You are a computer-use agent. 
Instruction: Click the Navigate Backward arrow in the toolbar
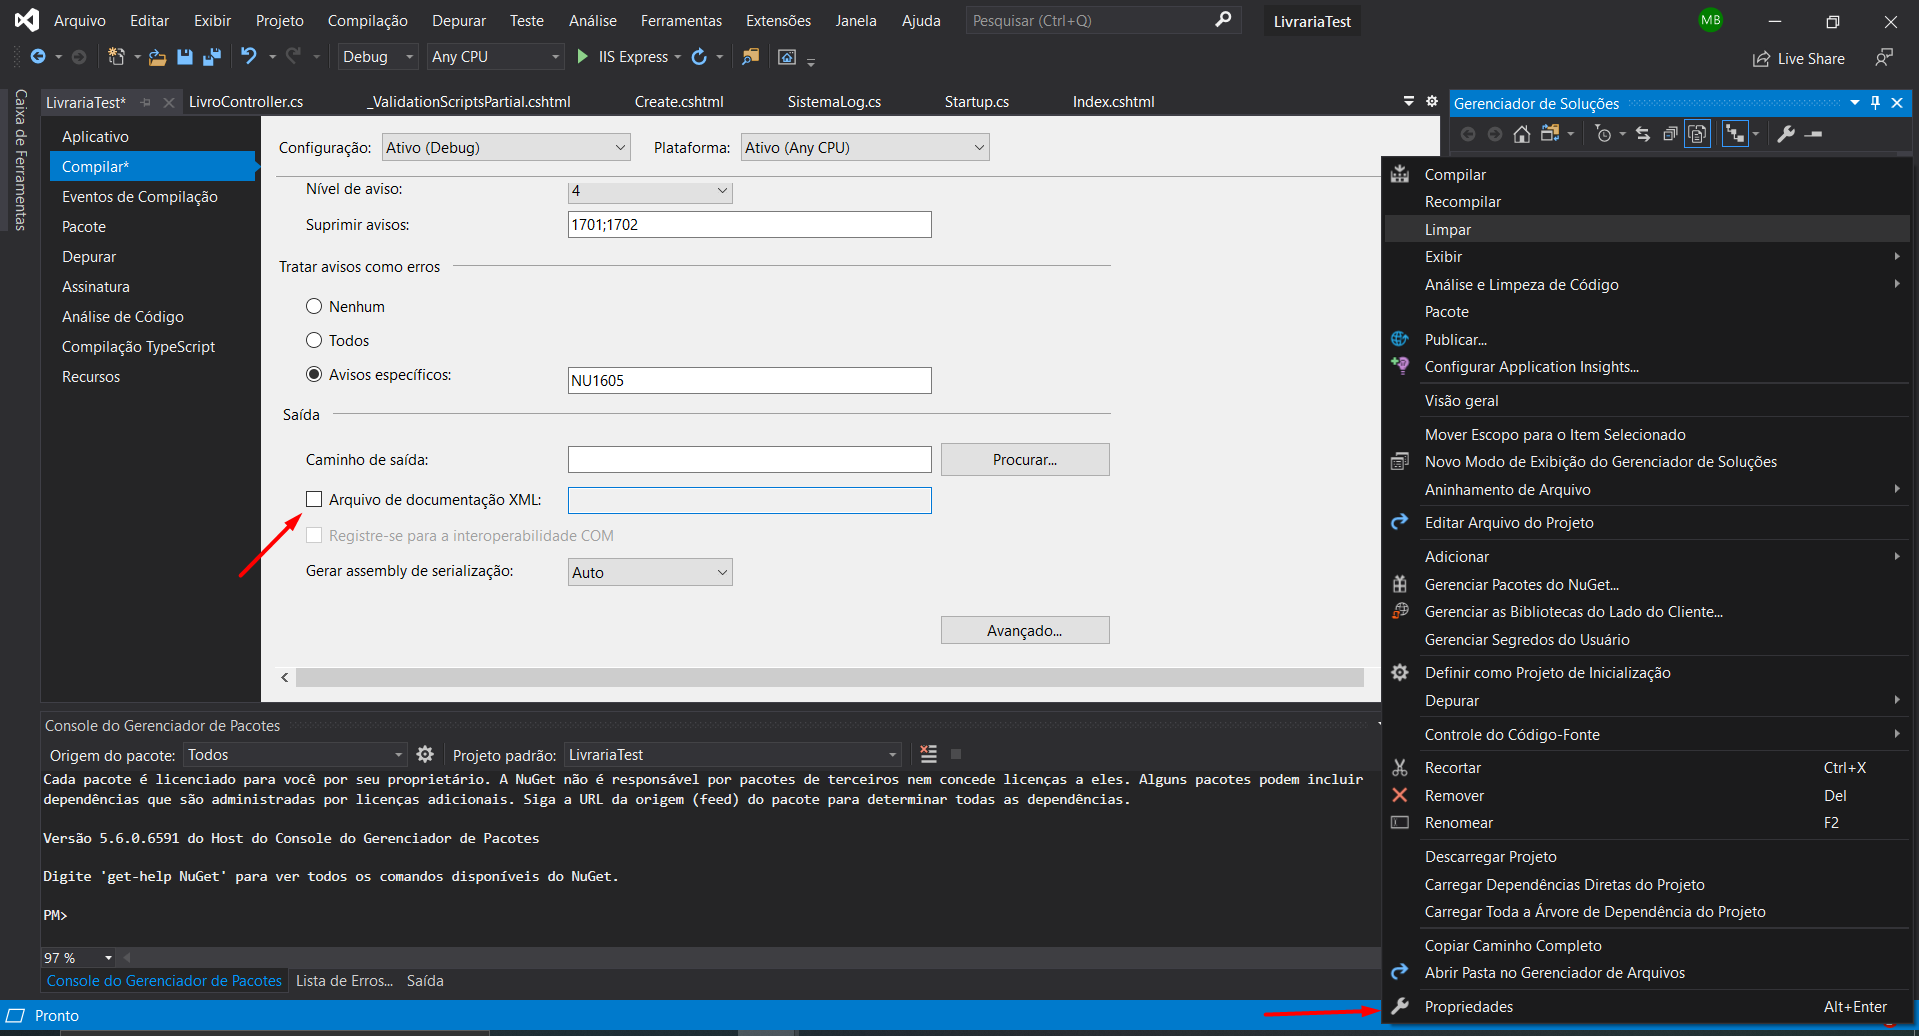38,57
